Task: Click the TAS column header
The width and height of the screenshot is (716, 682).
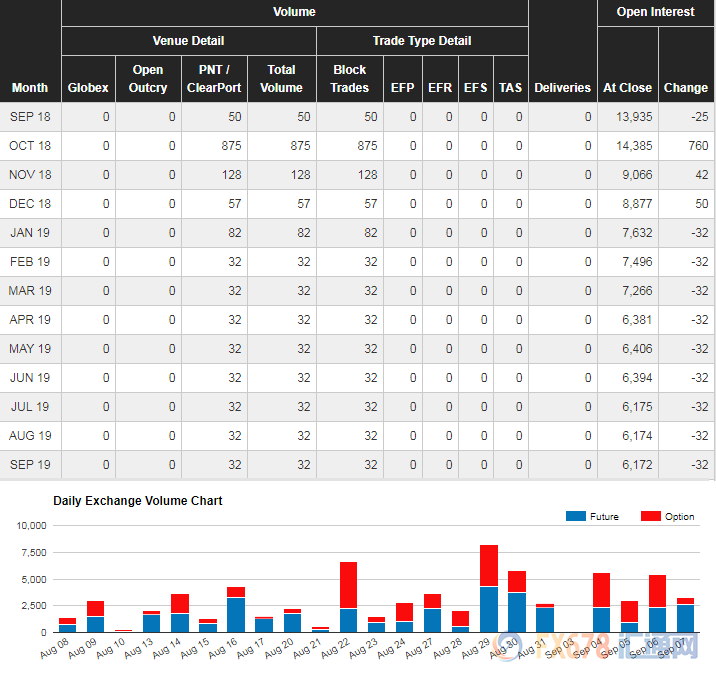Action: pyautogui.click(x=511, y=88)
